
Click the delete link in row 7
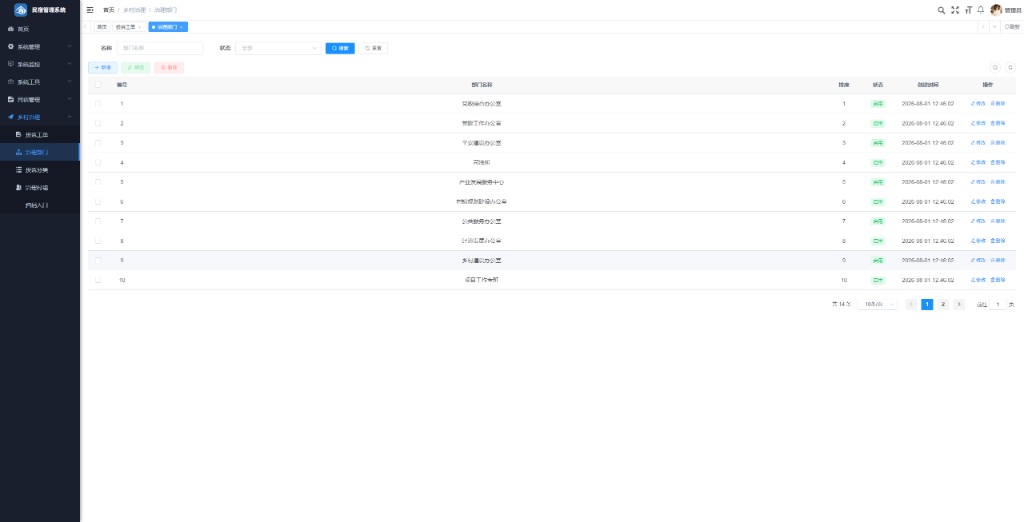click(998, 221)
